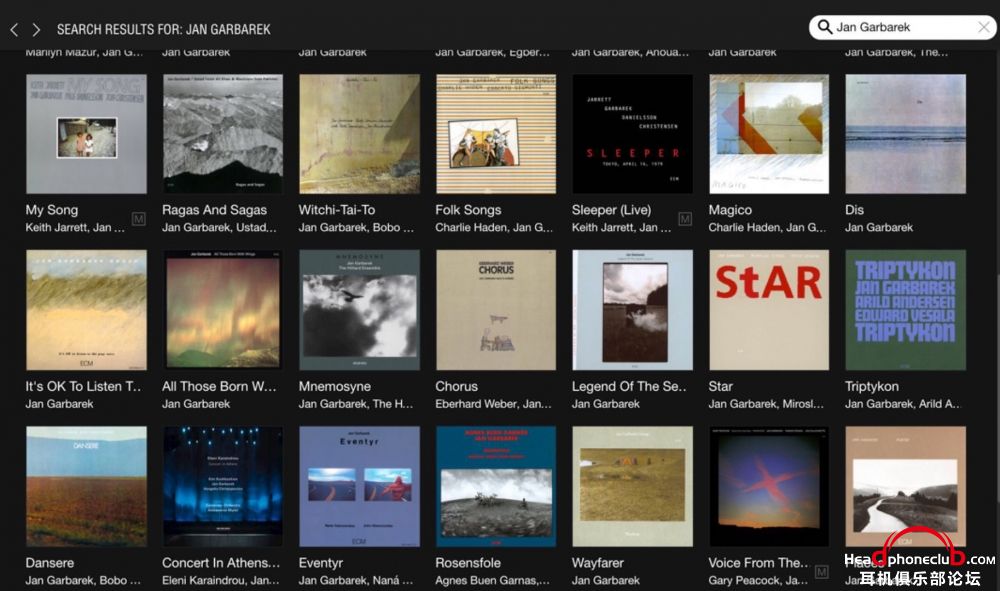Open the Dis title link
This screenshot has width=1000, height=591.
point(855,210)
